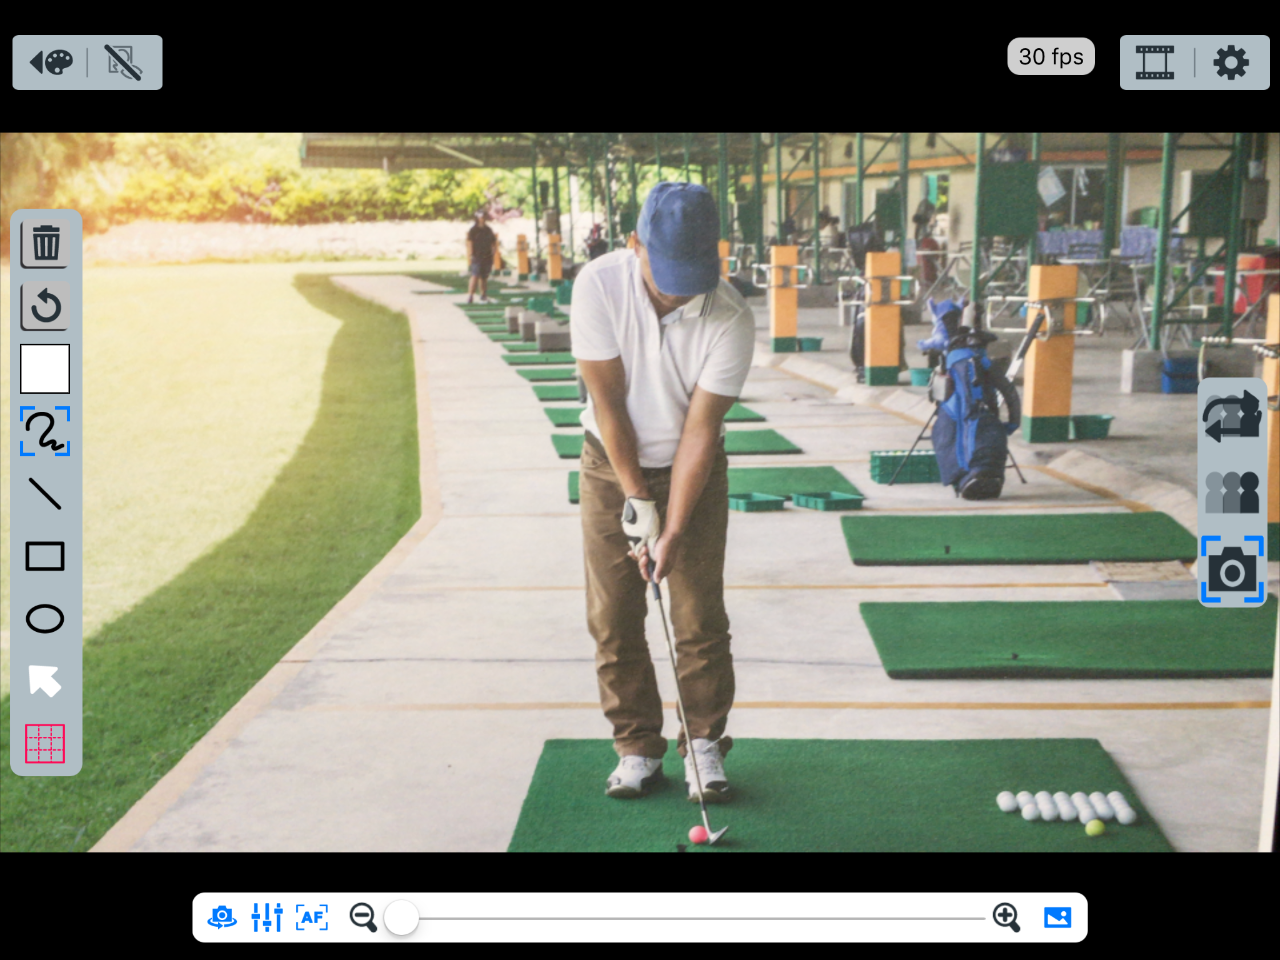Open the image adjustment sliders
Viewport: 1280px width, 960px height.
point(267,917)
